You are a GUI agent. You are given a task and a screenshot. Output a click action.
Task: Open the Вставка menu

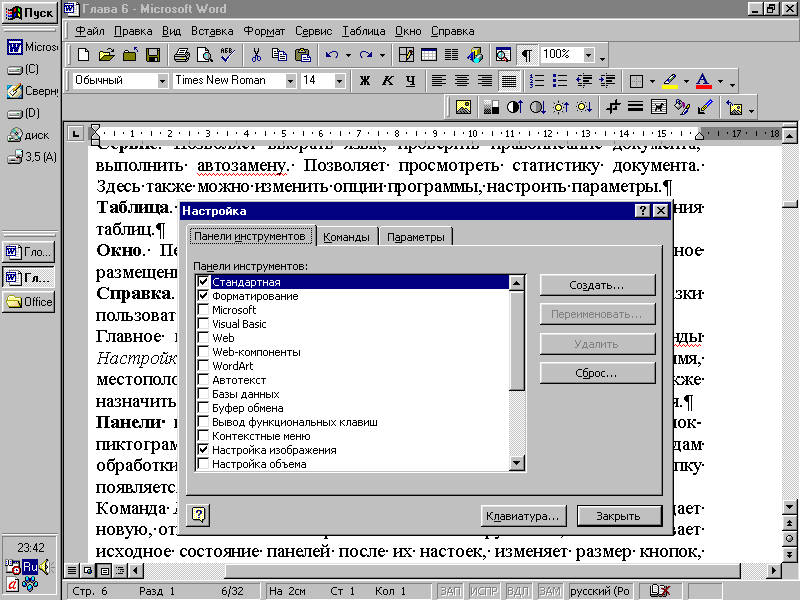212,31
